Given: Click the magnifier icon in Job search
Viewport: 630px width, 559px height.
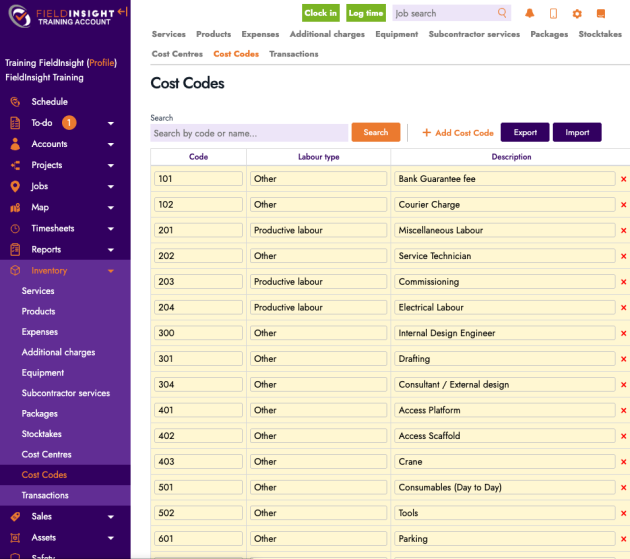Looking at the screenshot, I should pos(502,13).
